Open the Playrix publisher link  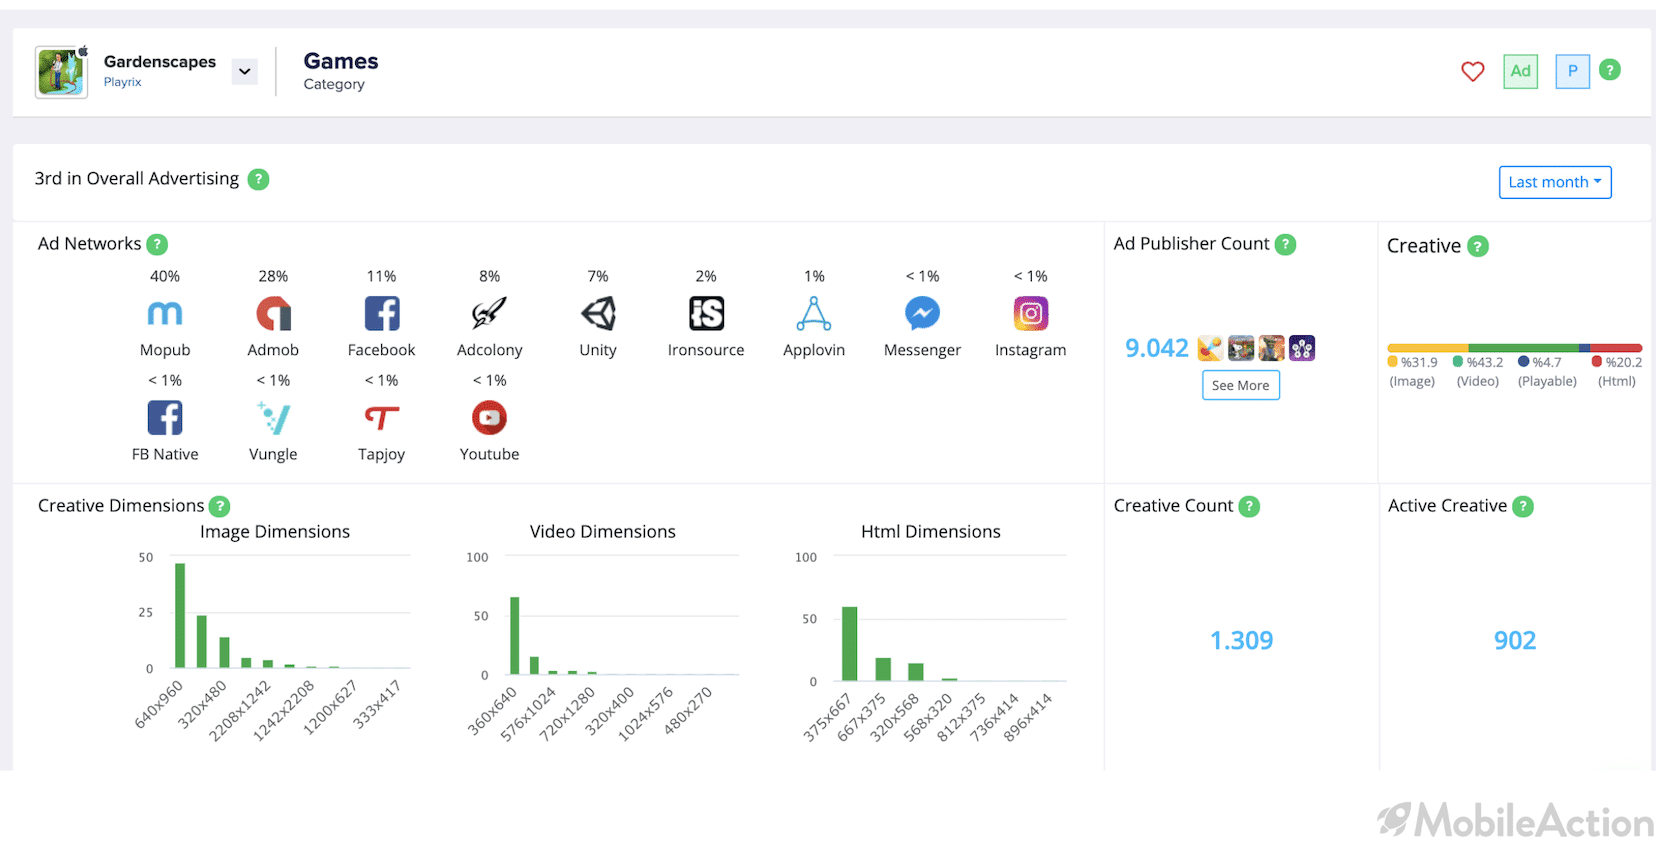[122, 82]
